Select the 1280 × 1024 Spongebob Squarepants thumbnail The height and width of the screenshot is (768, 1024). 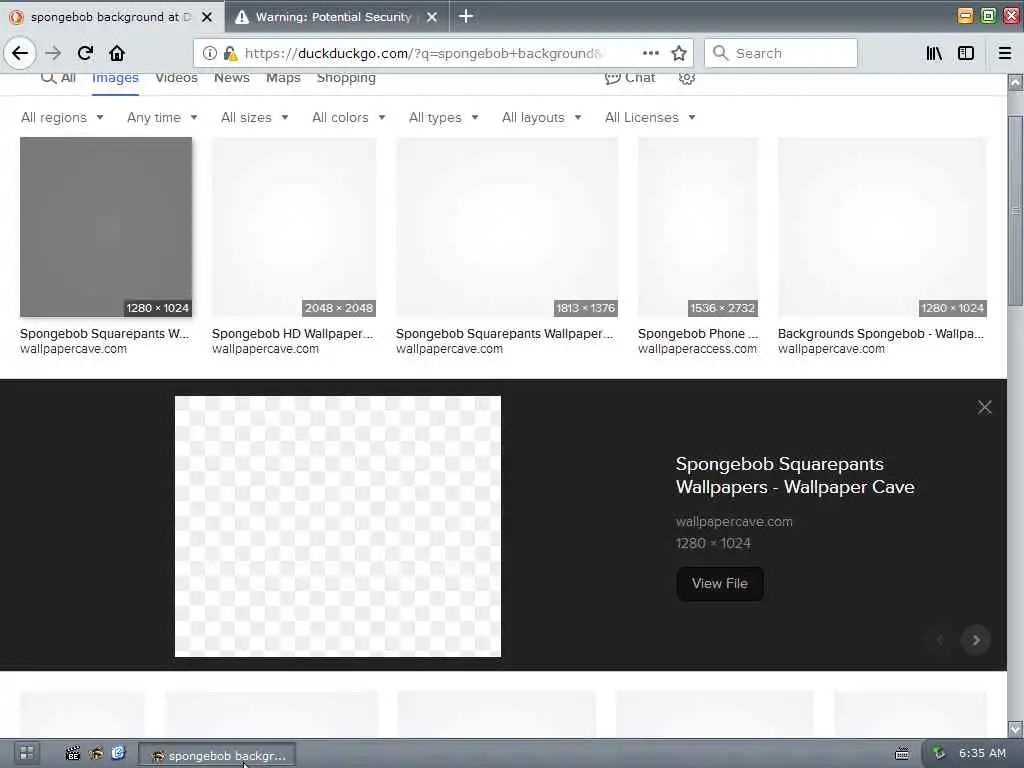click(106, 227)
